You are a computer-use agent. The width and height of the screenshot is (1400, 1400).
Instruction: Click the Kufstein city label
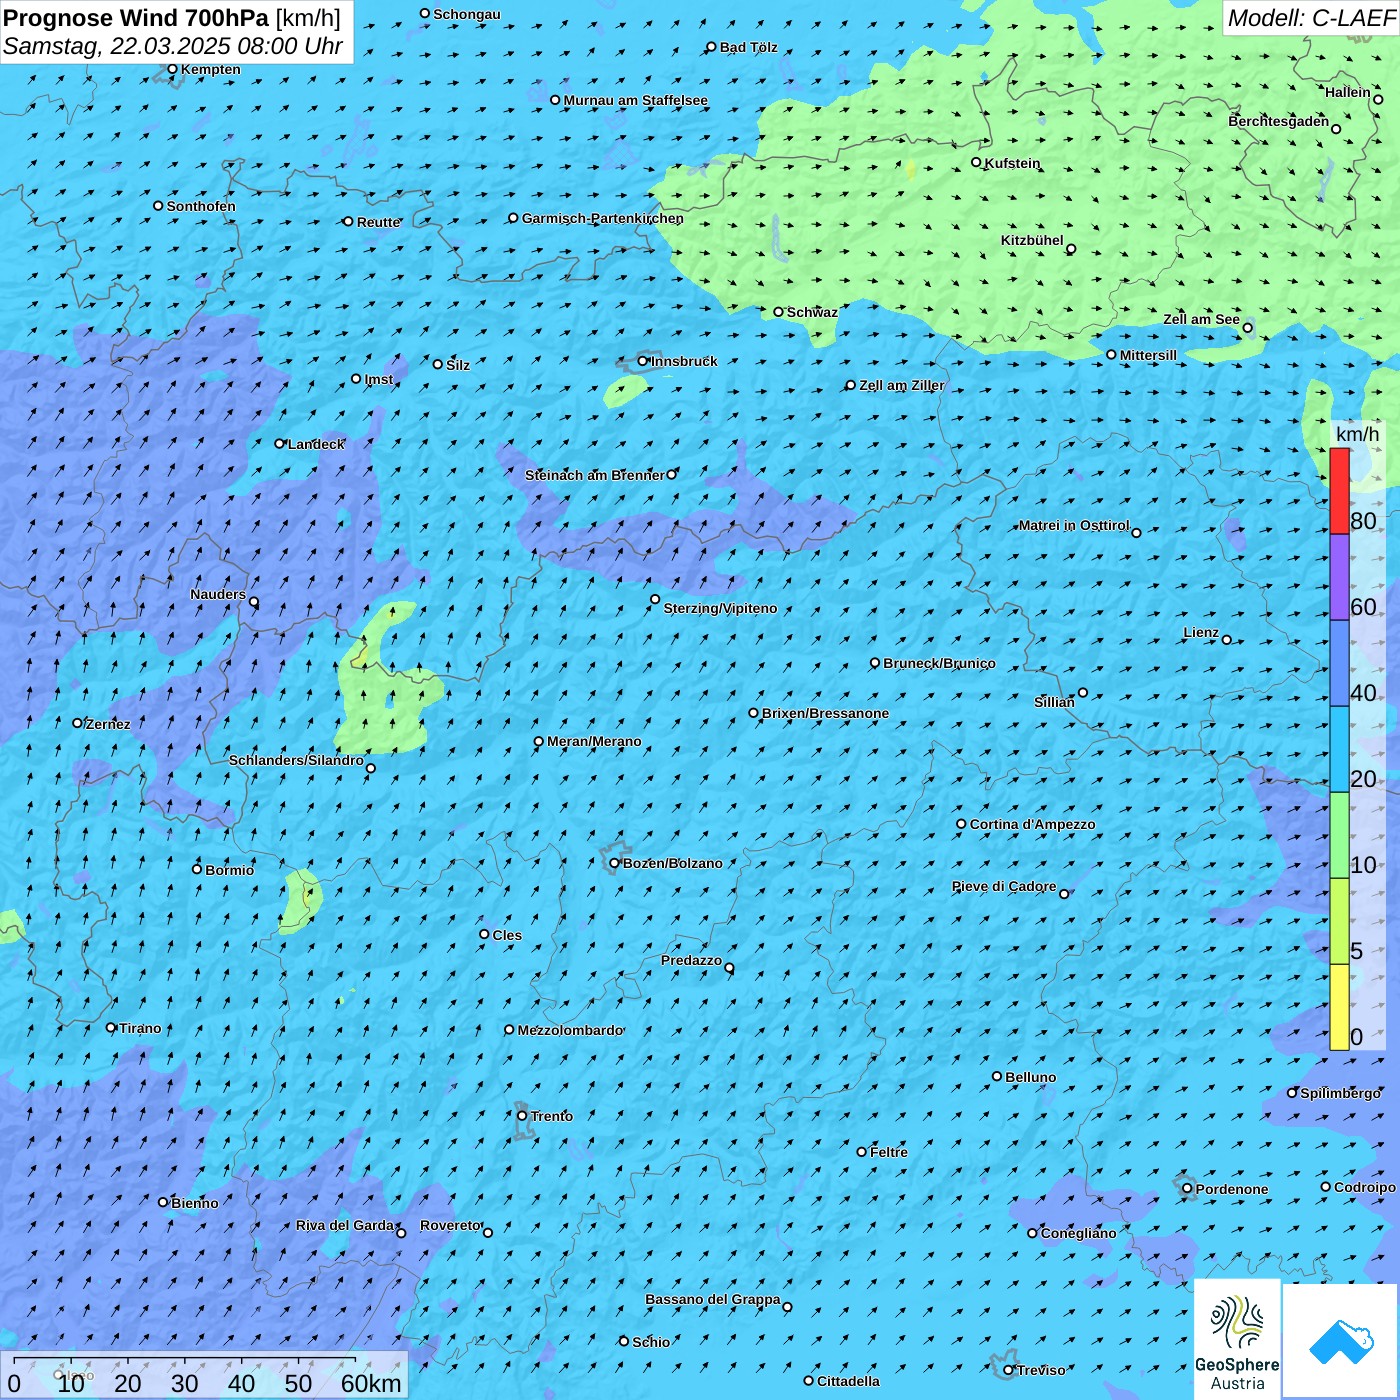pyautogui.click(x=1012, y=163)
